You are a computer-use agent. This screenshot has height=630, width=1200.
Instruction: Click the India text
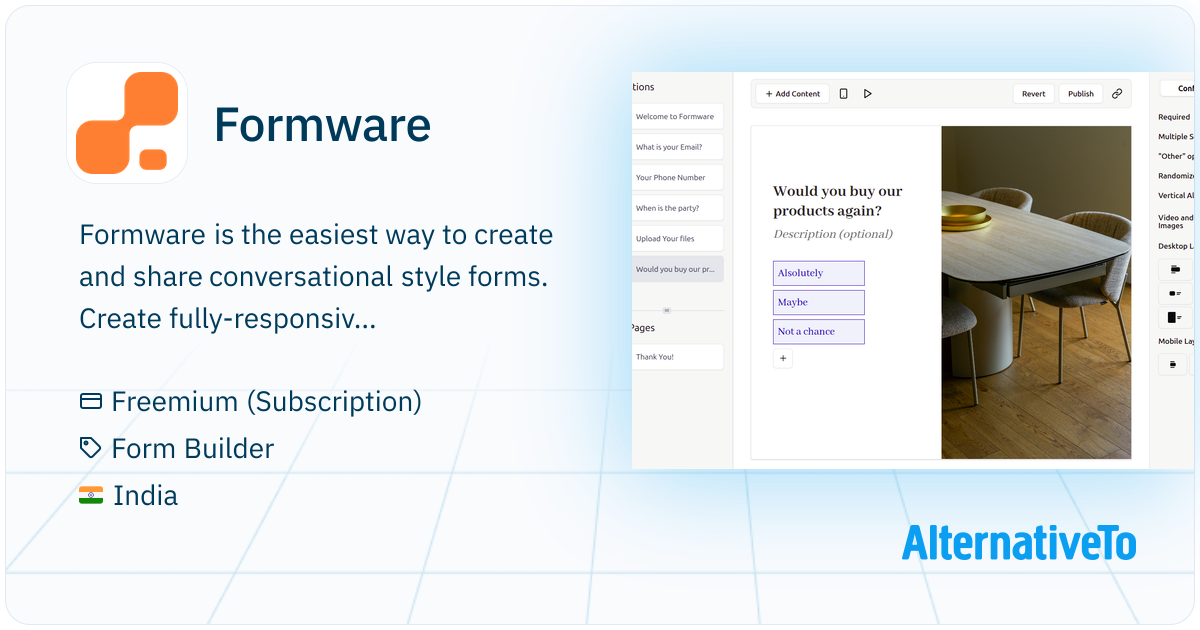[145, 495]
